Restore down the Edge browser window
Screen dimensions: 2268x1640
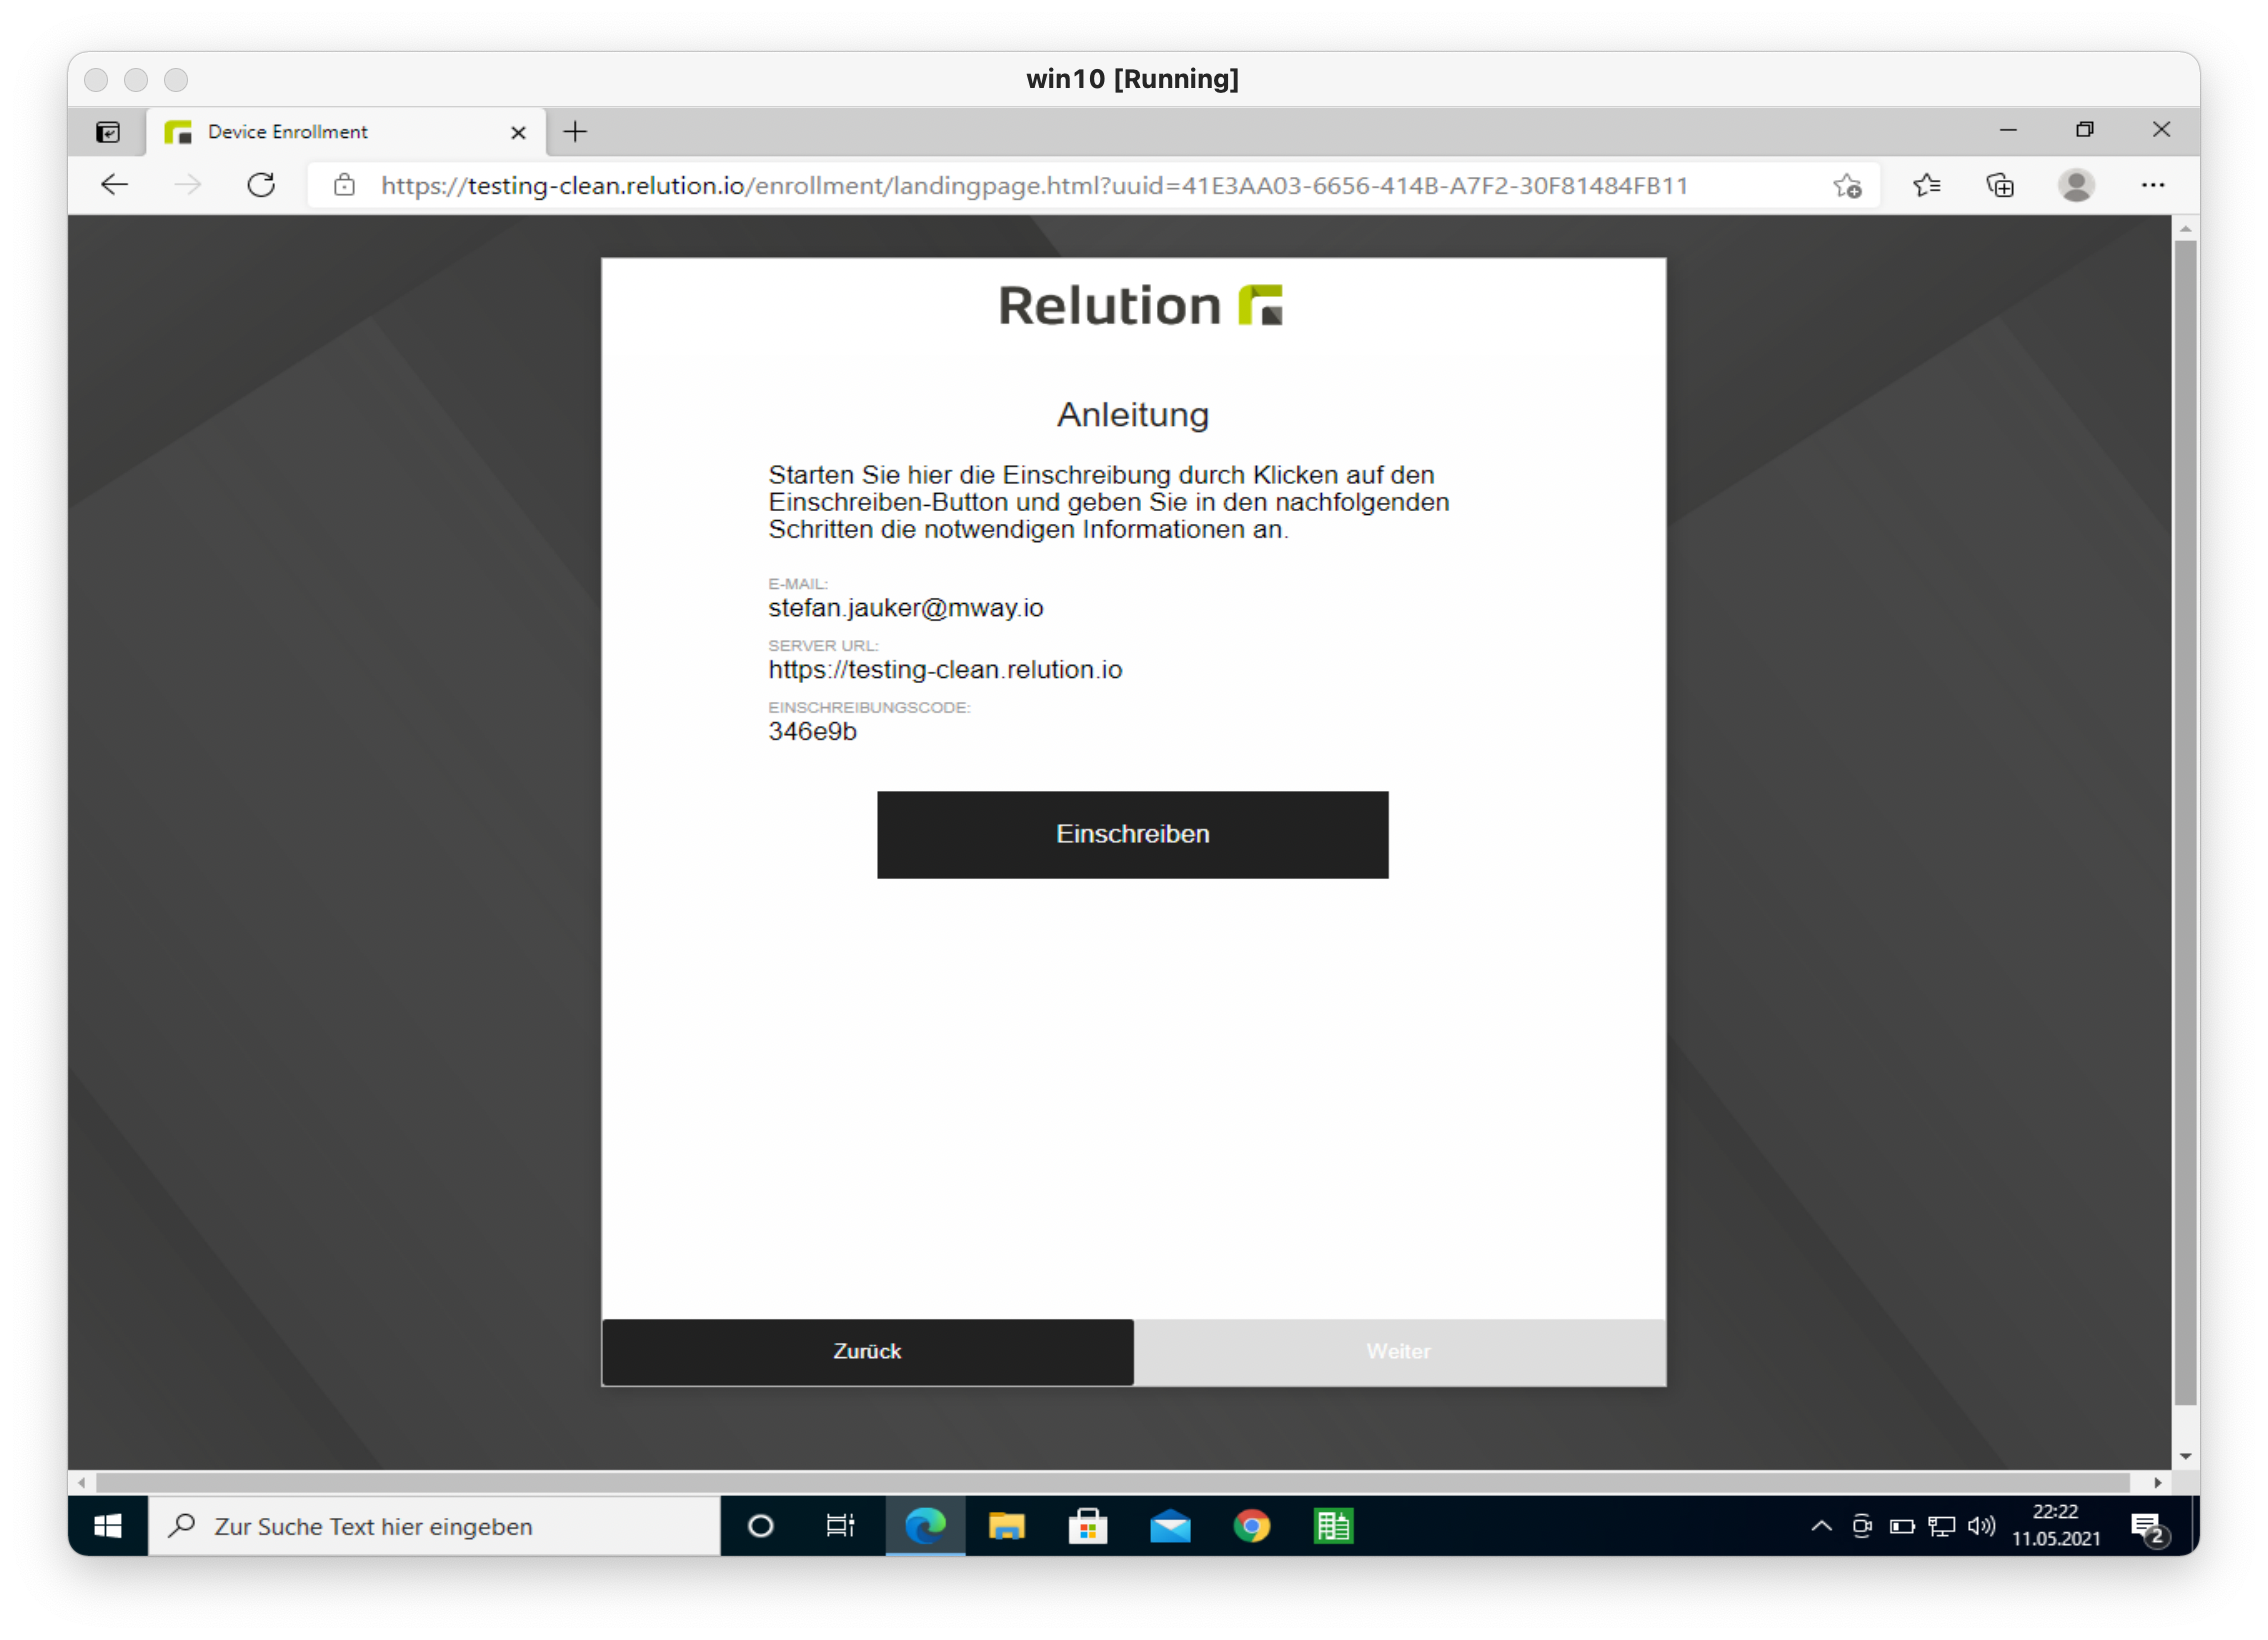coord(2085,130)
